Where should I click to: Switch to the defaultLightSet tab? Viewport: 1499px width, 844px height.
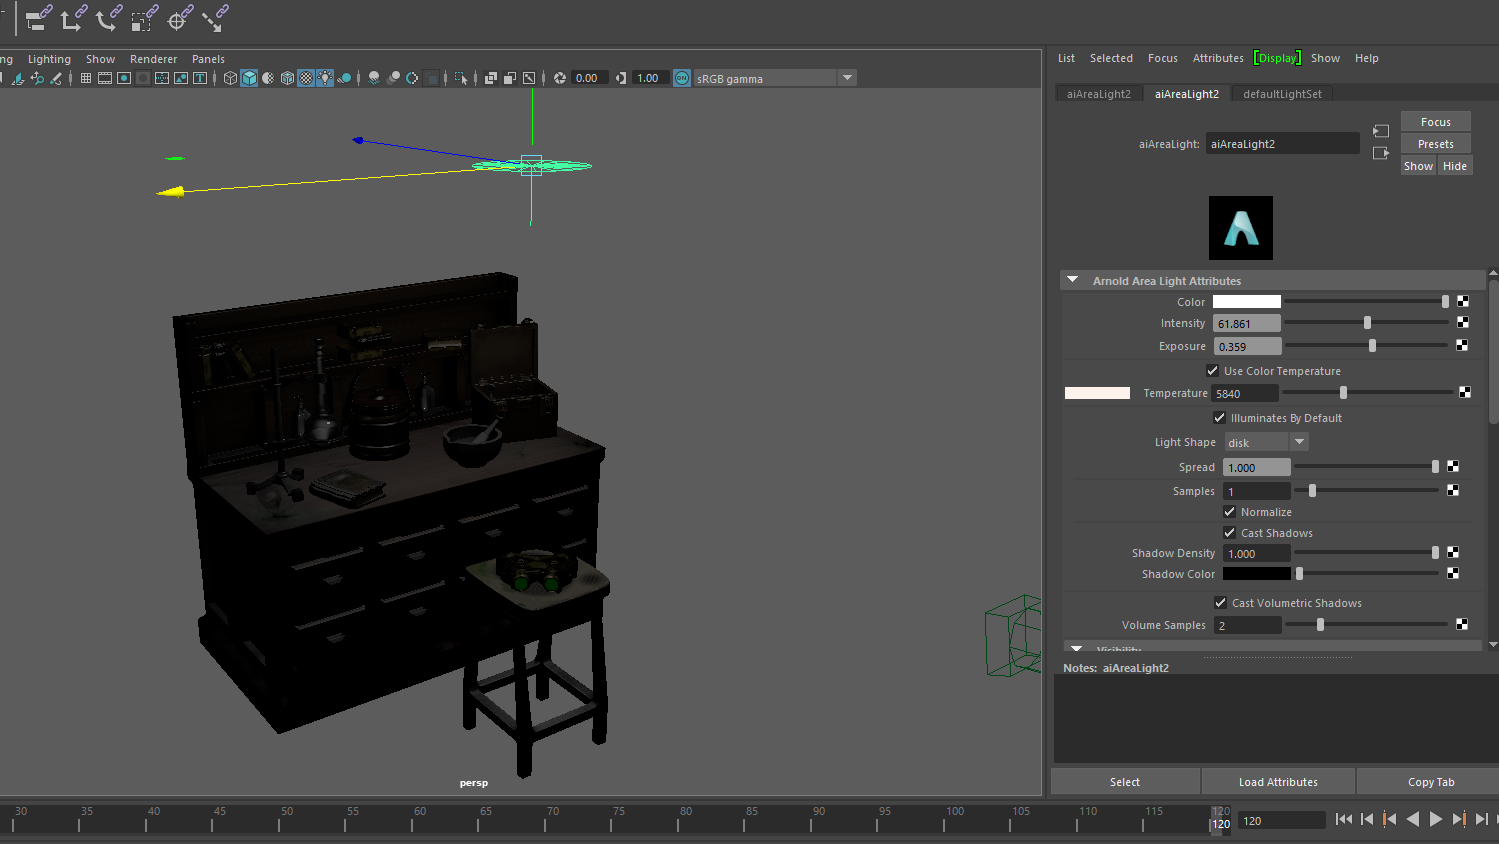coord(1282,94)
